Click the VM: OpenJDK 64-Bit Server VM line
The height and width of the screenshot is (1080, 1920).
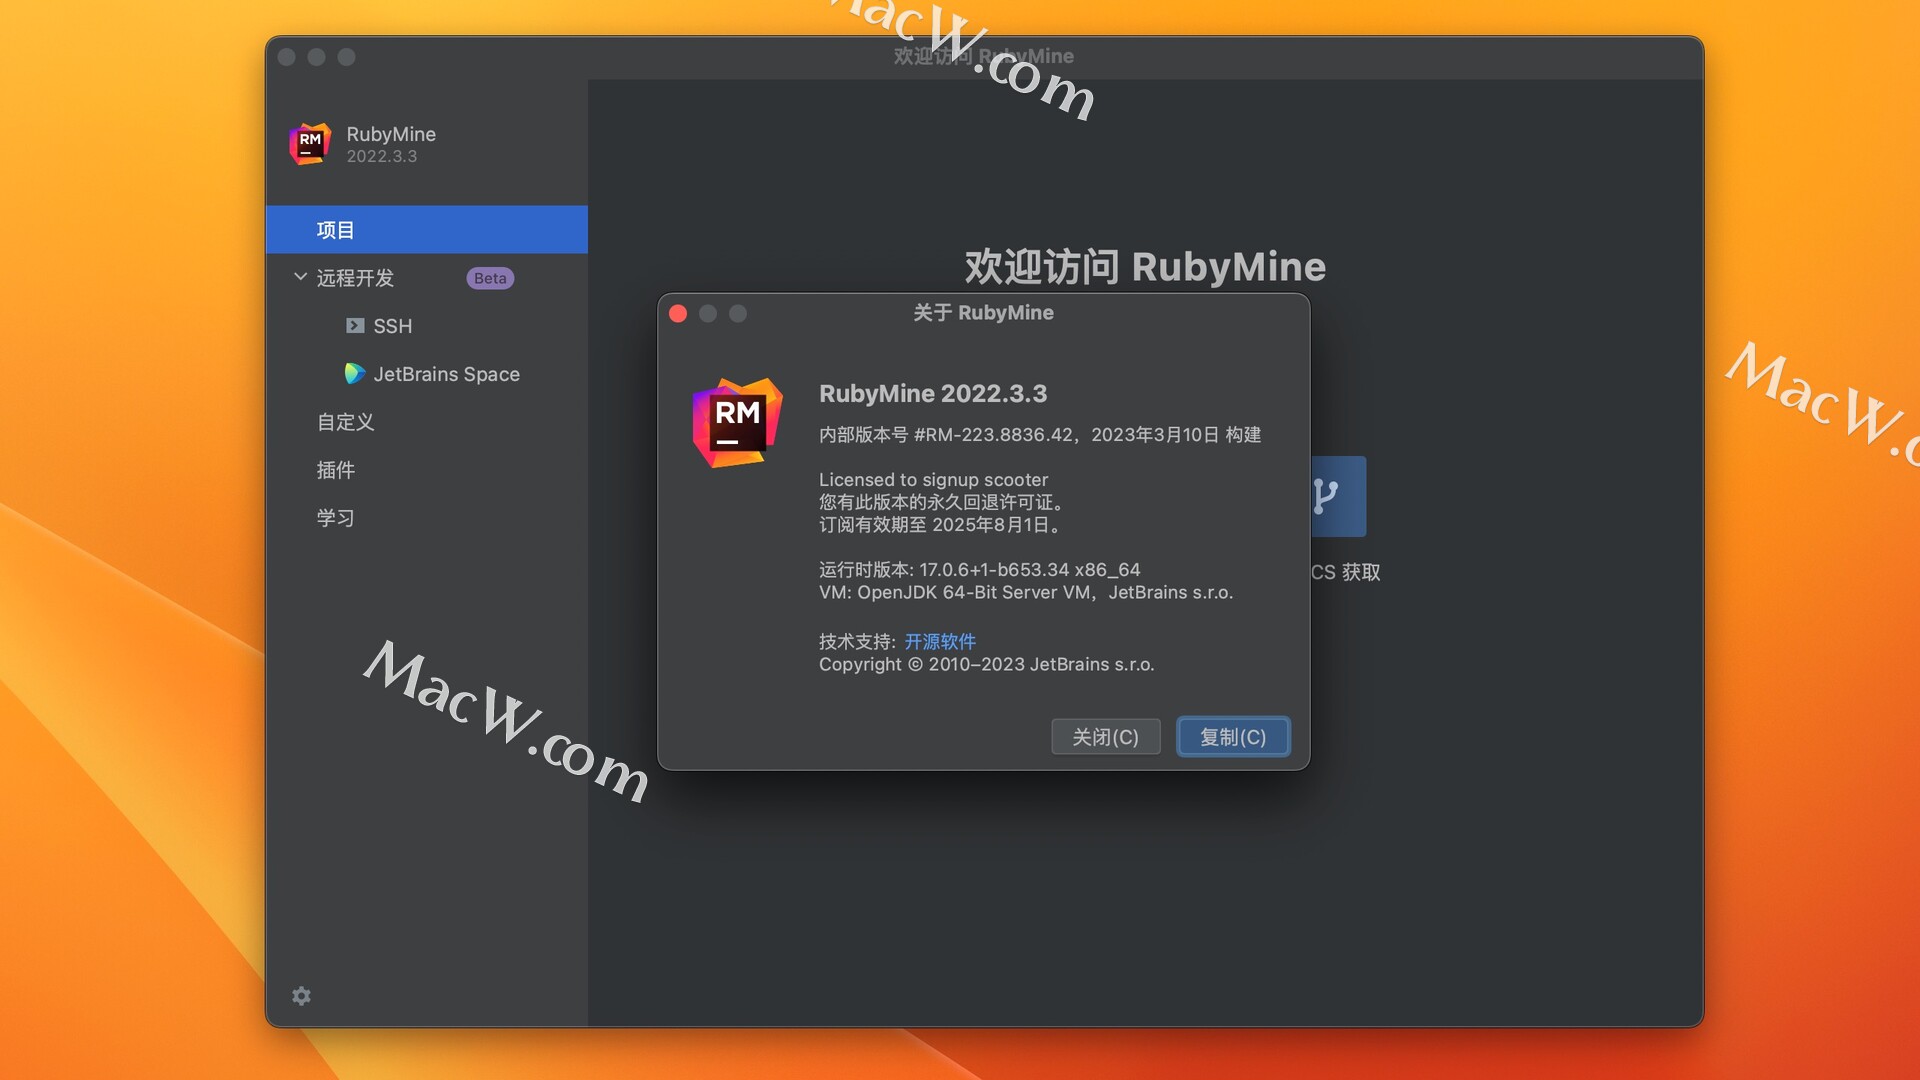pos(1026,593)
